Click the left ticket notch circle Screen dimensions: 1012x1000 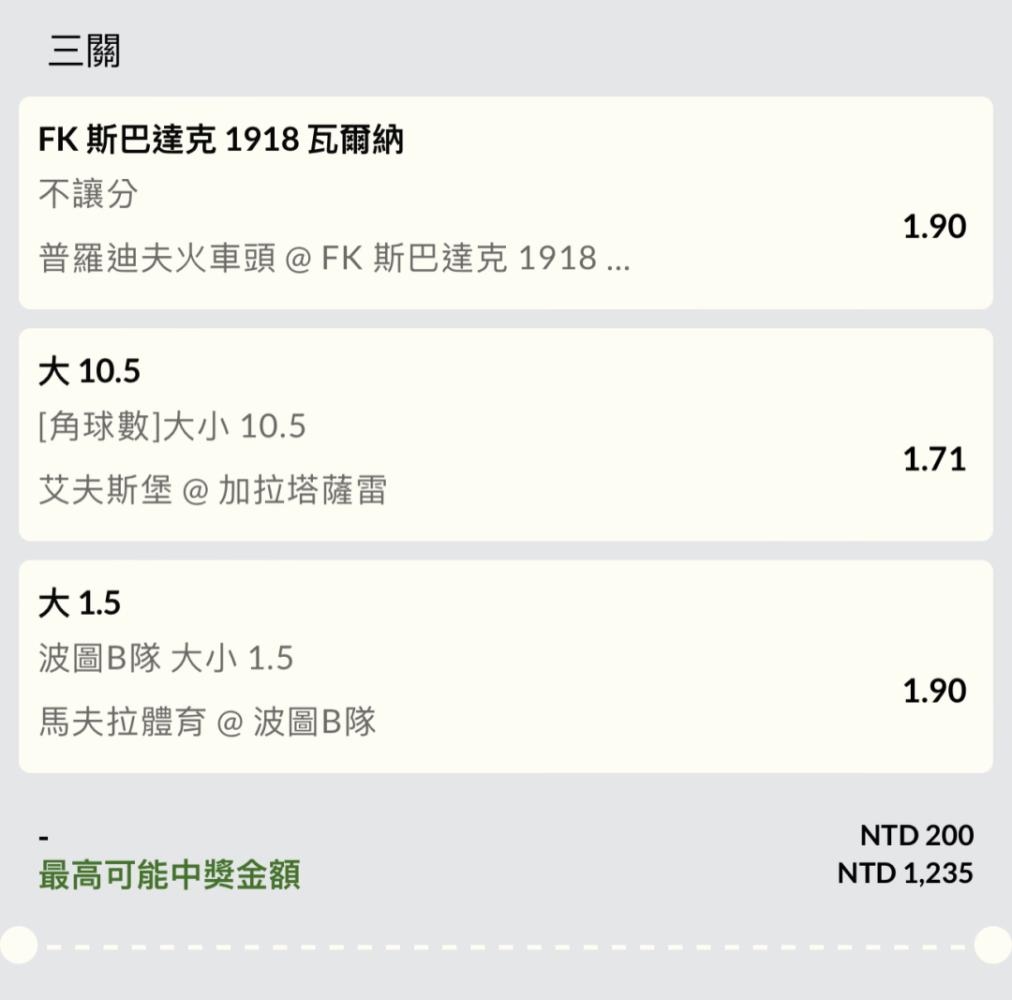pos(18,945)
